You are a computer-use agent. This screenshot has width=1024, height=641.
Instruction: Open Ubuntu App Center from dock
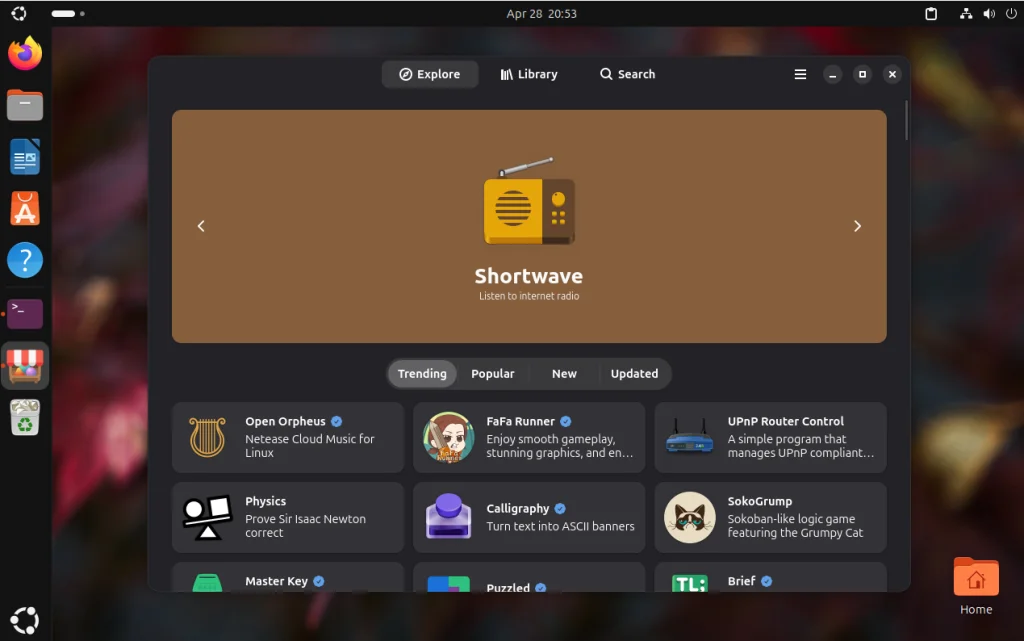[25, 209]
